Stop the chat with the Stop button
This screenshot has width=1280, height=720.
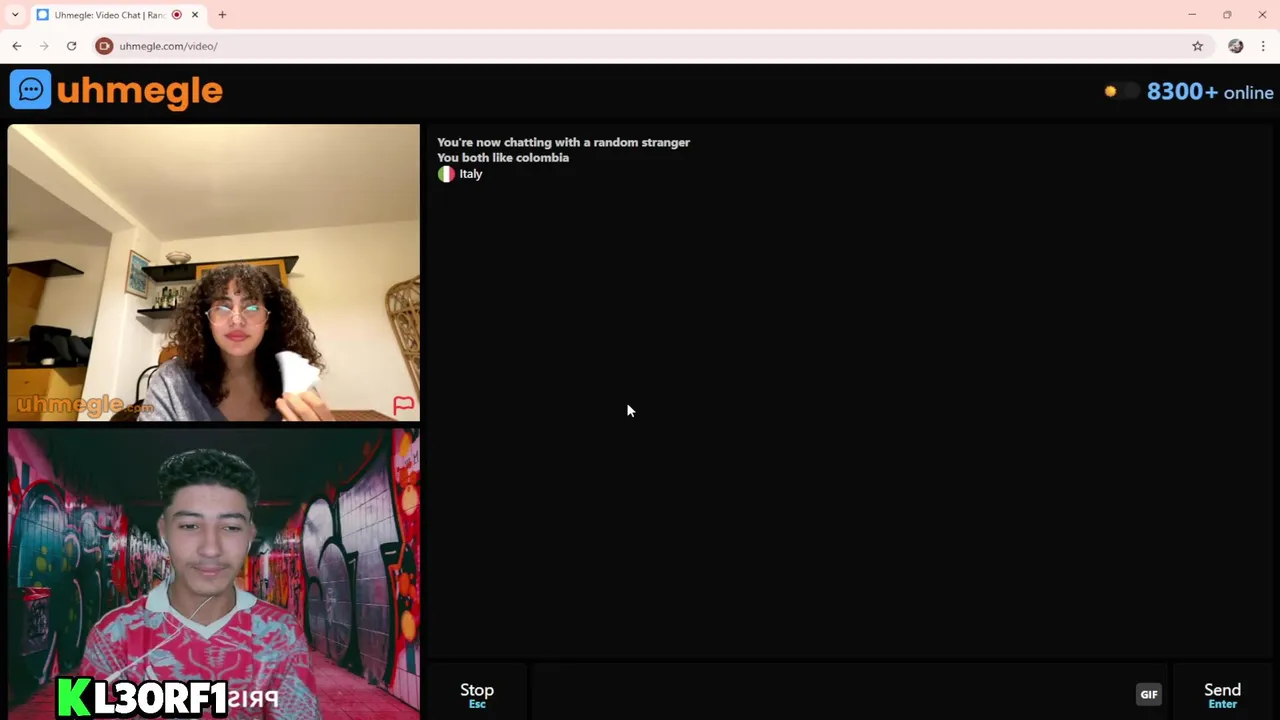[x=477, y=695]
